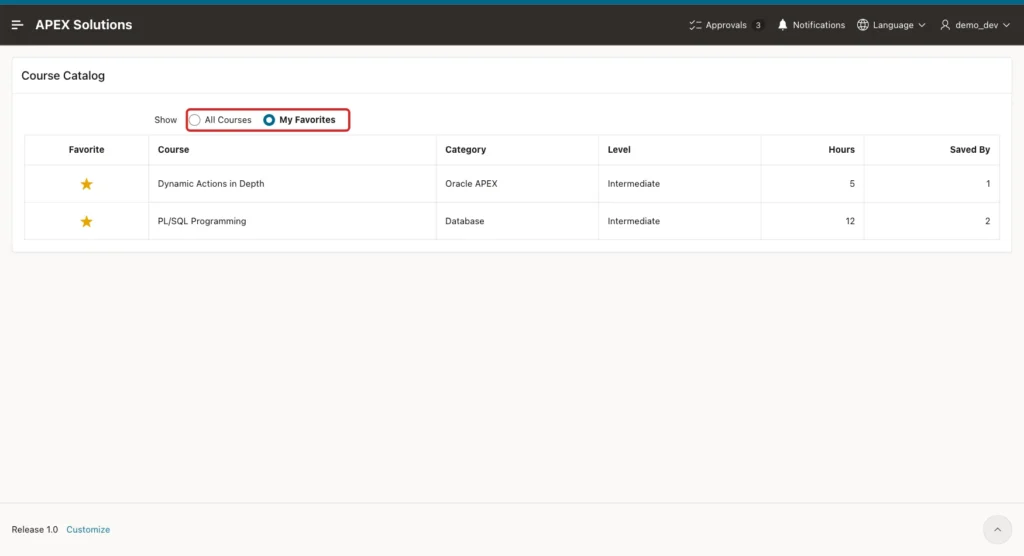The width and height of the screenshot is (1024, 556).
Task: Expand the demo_dev user menu chevron
Action: (1006, 25)
